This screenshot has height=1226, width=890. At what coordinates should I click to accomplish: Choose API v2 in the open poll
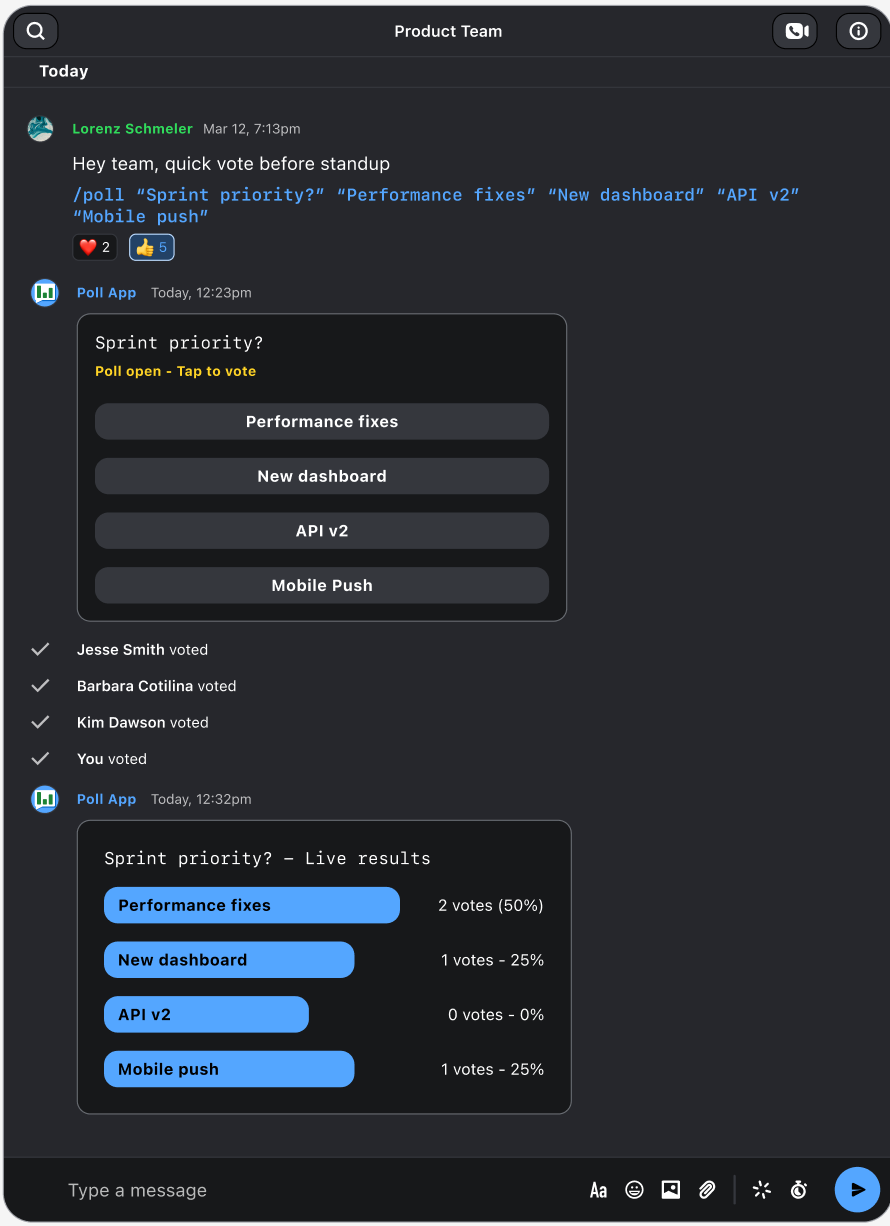coord(322,531)
